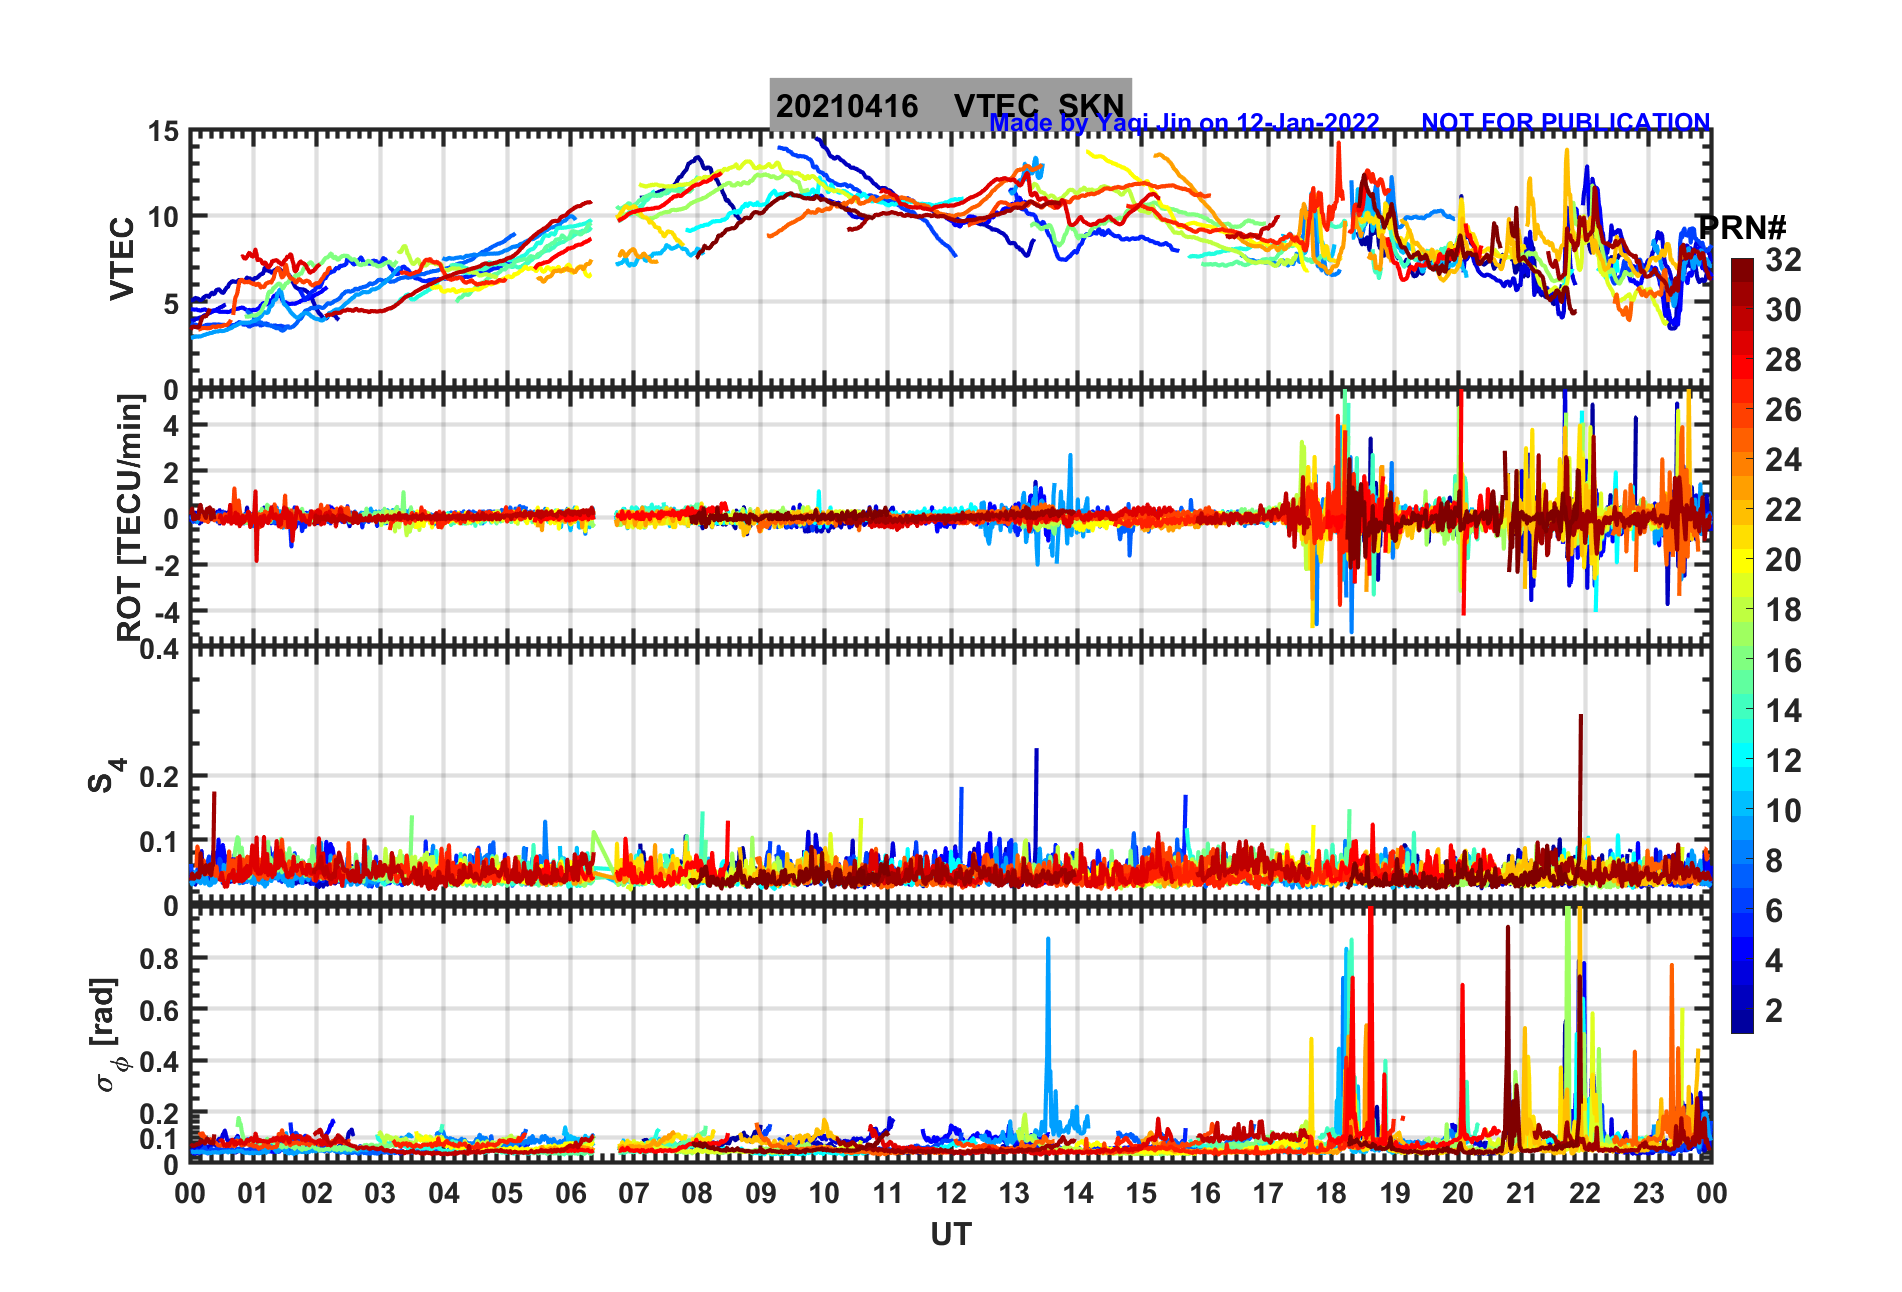Click colorbar tick label 16

tap(1783, 661)
